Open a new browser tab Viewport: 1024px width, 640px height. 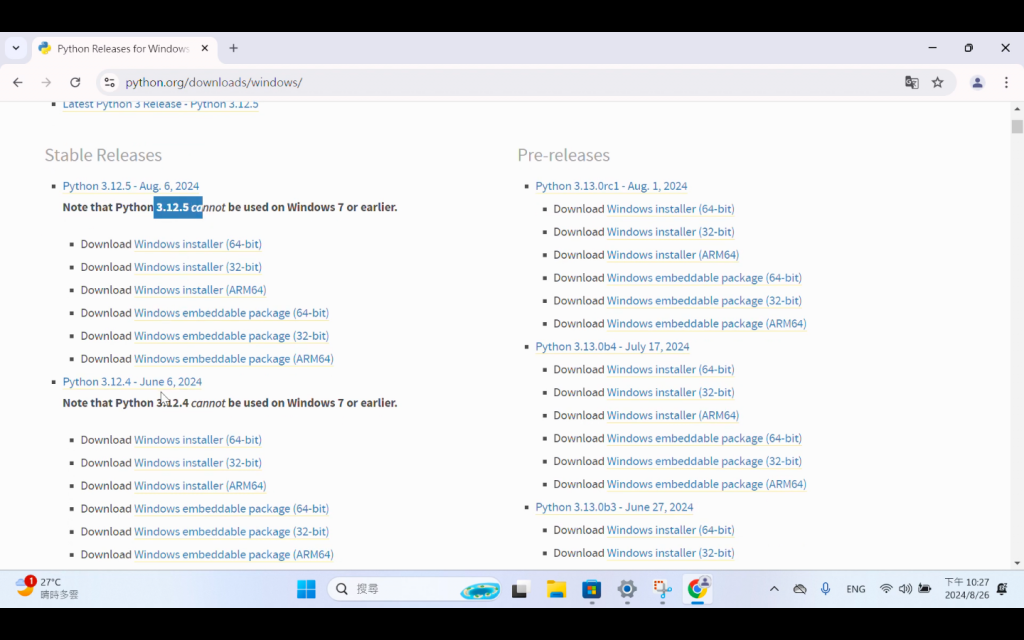[x=233, y=48]
